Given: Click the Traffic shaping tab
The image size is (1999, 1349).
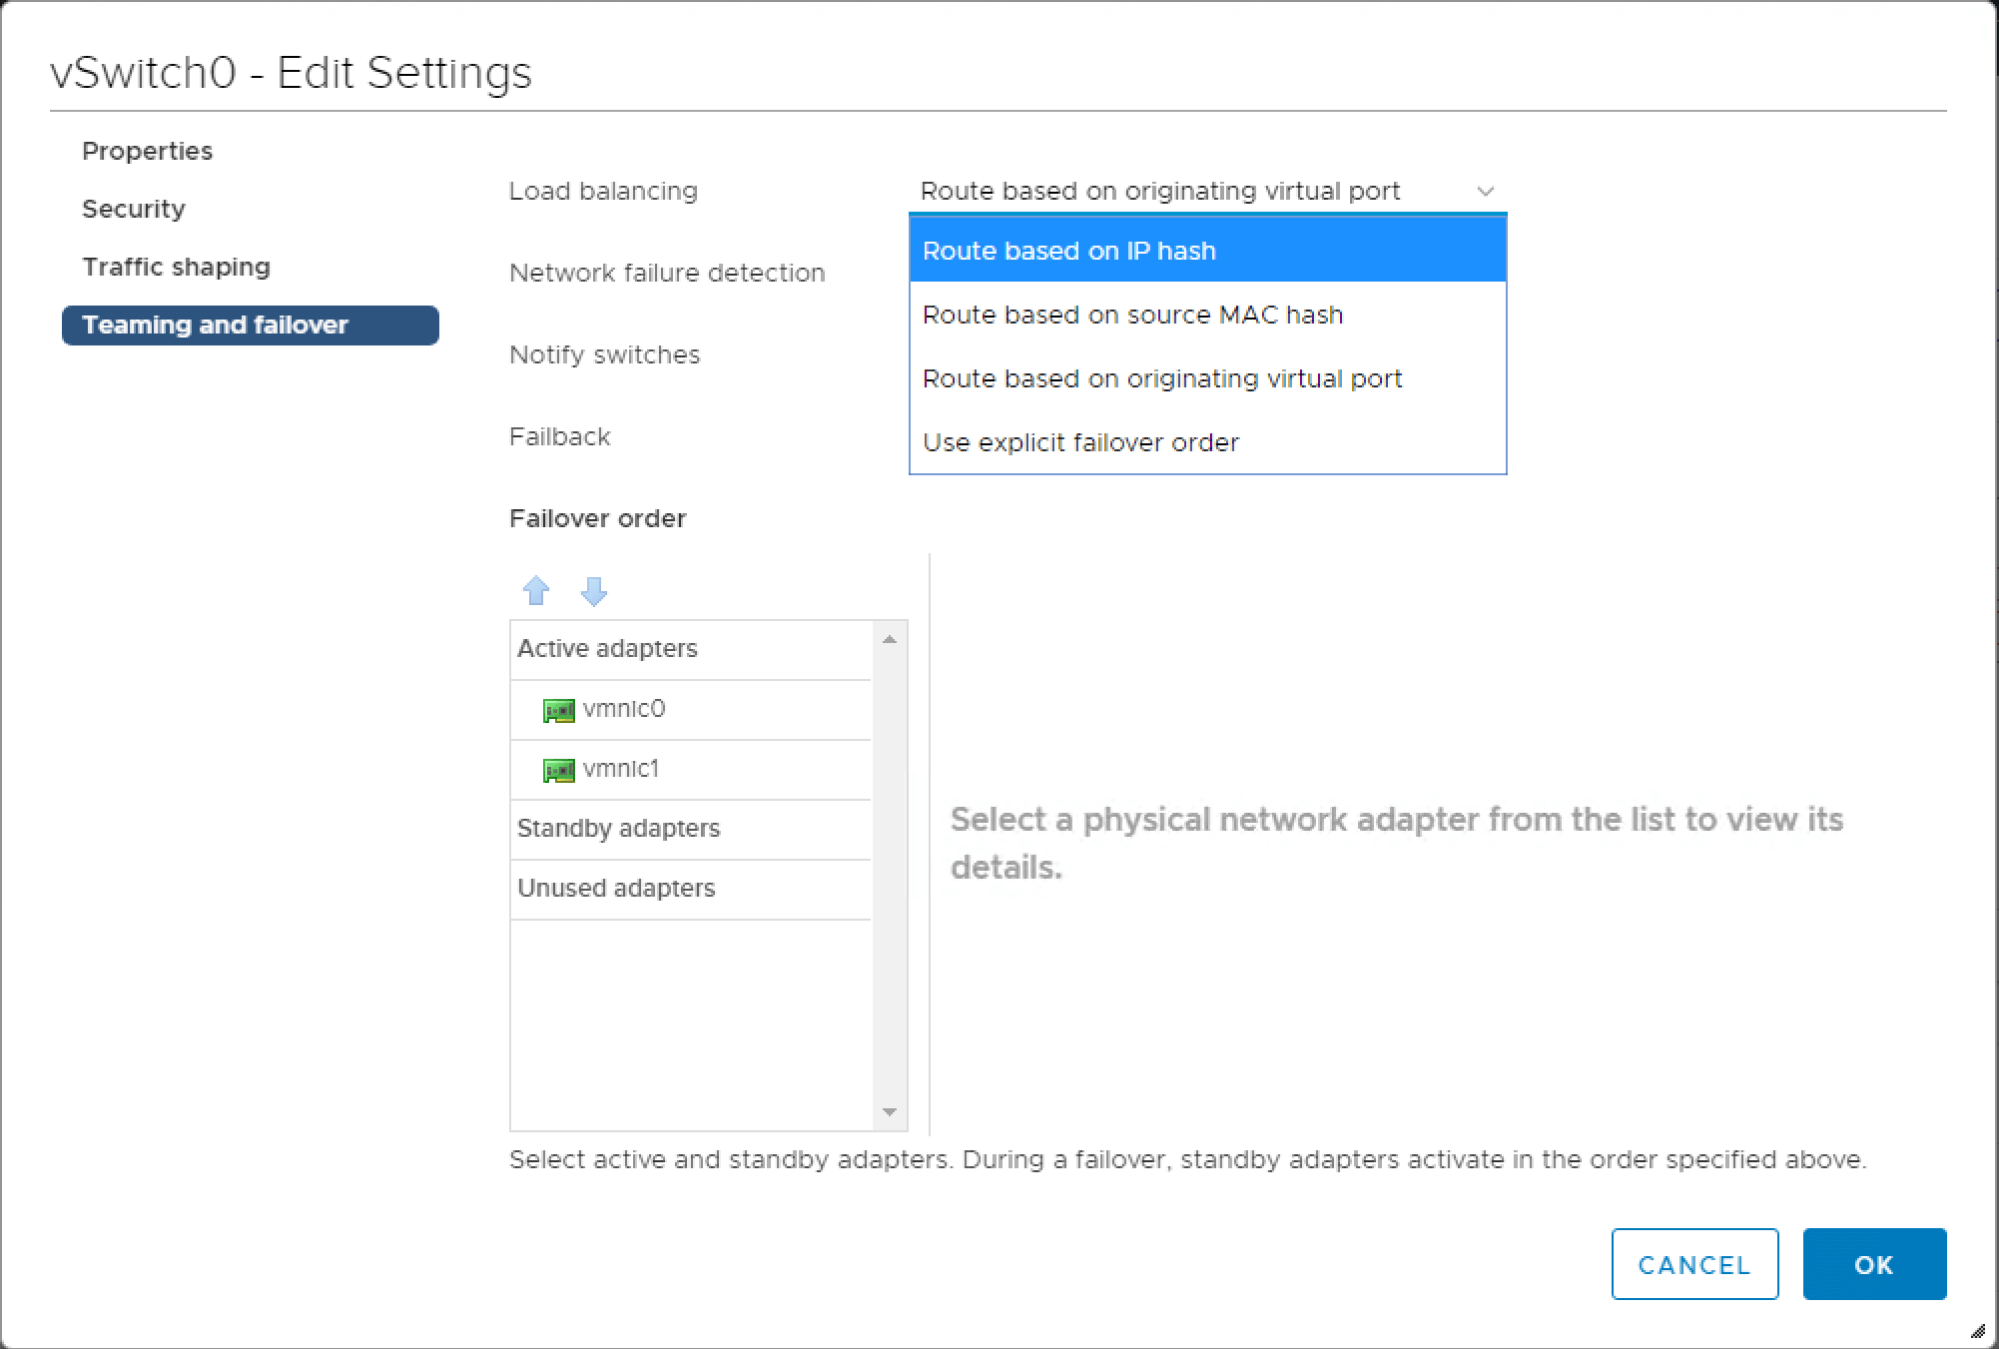Looking at the screenshot, I should 176,266.
